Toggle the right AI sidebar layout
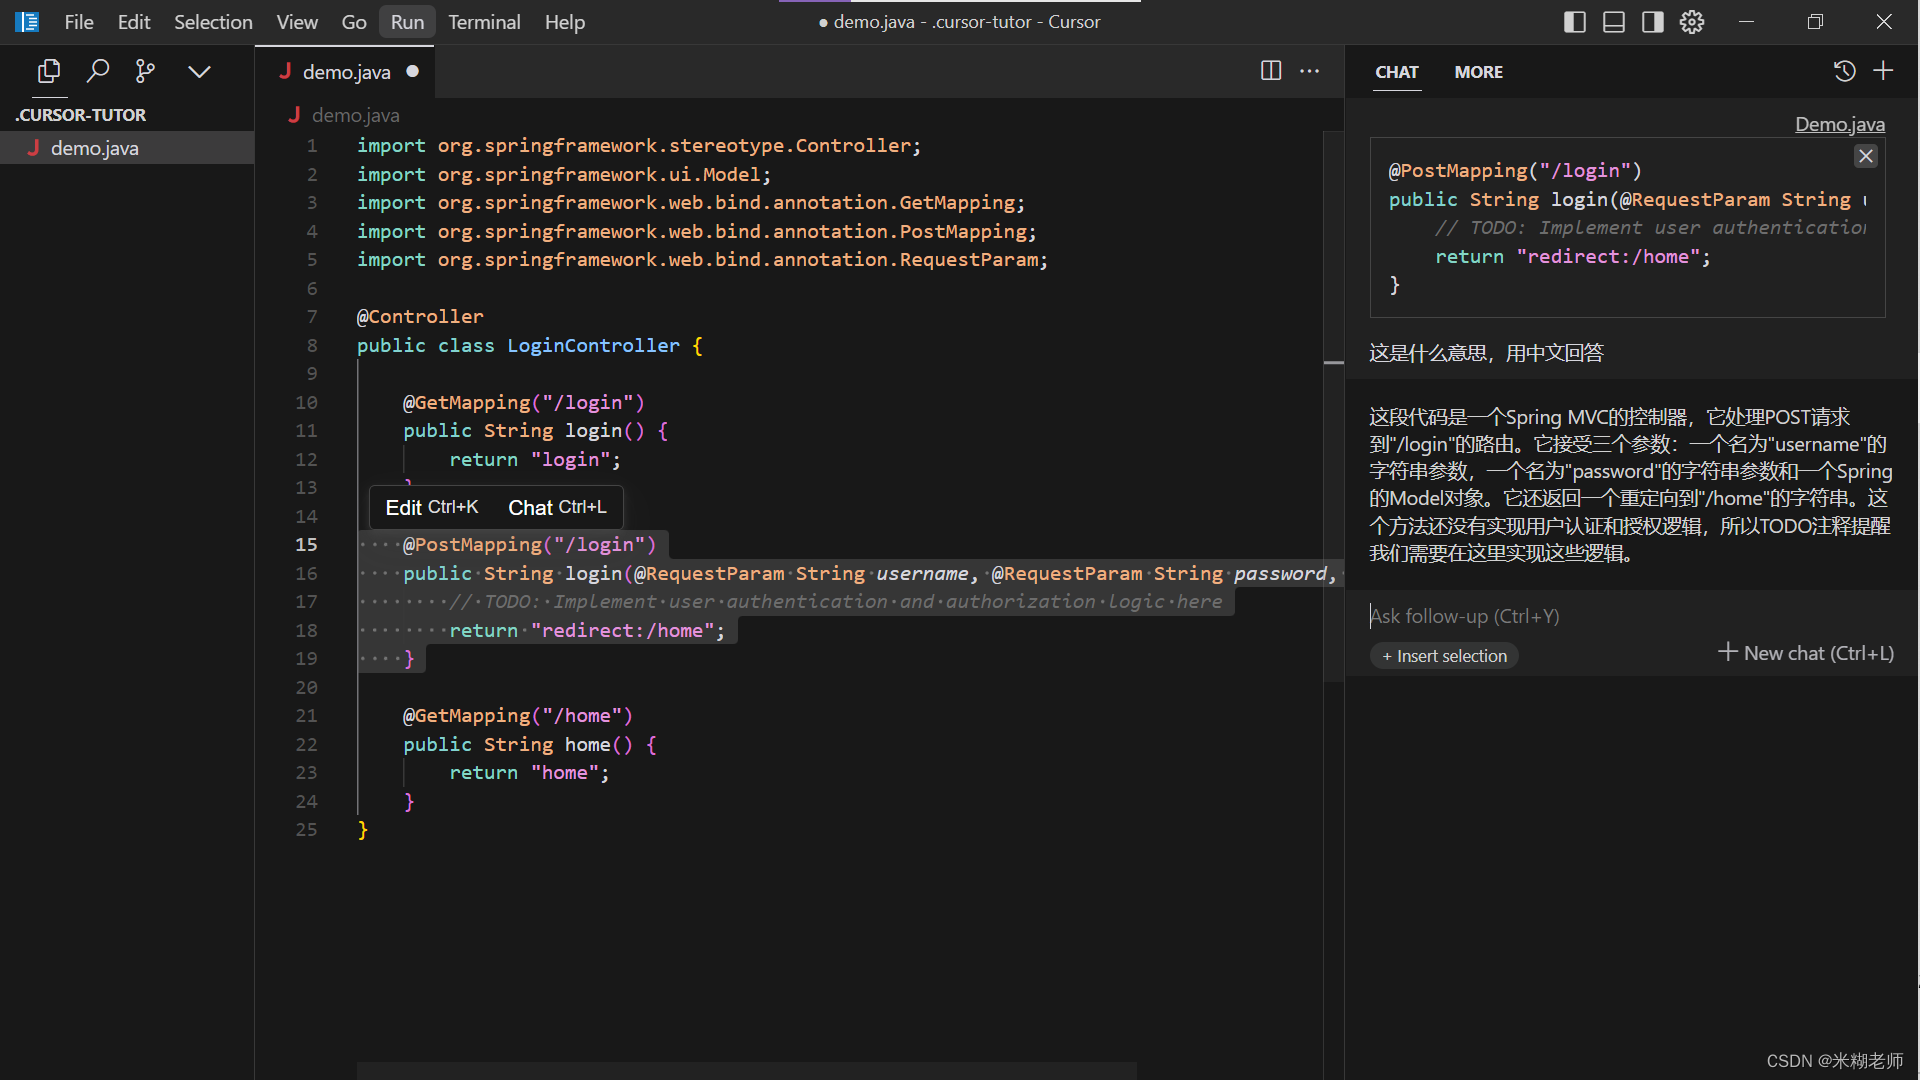The height and width of the screenshot is (1080, 1920). pos(1652,22)
